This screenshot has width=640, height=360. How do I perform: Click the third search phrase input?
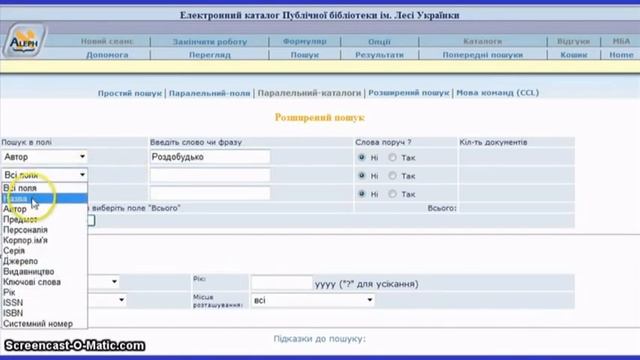210,193
